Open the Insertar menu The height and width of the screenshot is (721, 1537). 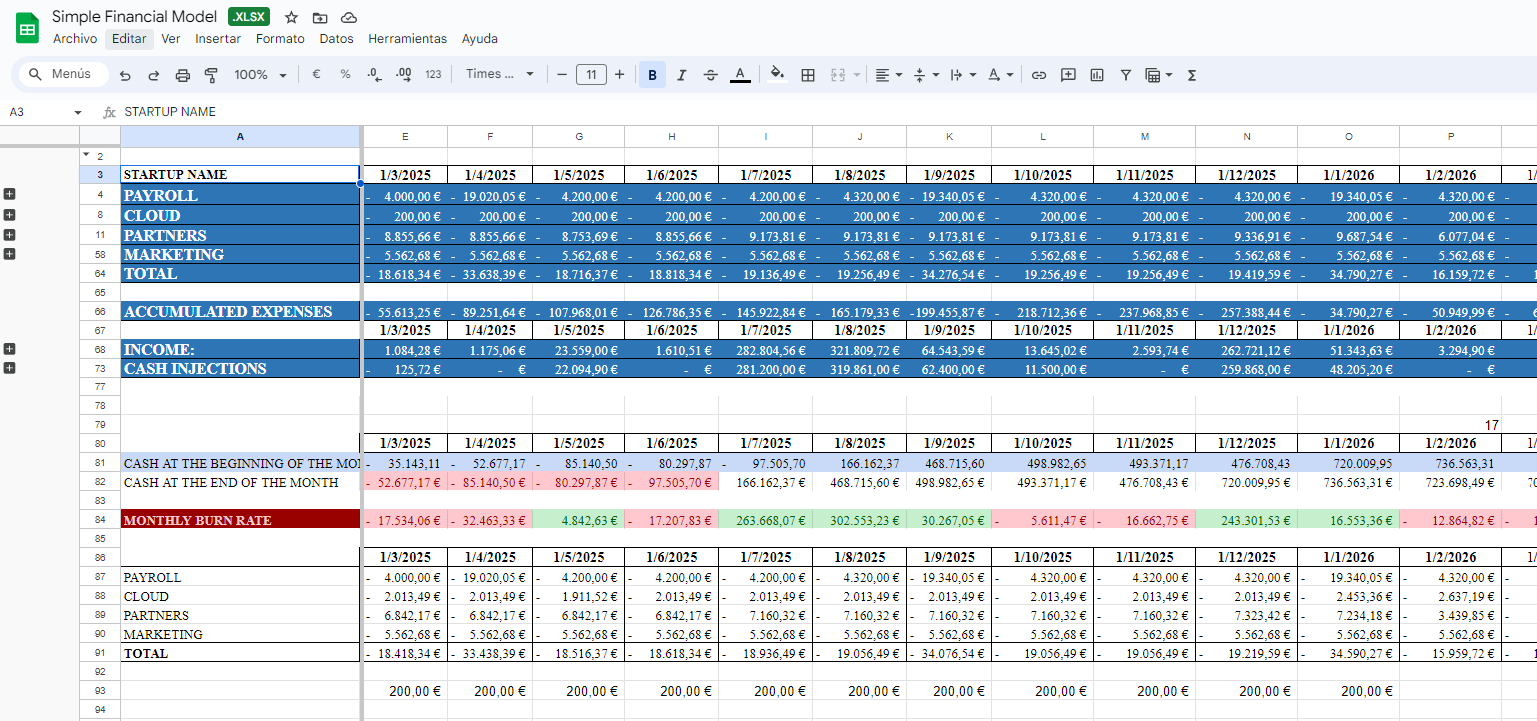[x=218, y=38]
